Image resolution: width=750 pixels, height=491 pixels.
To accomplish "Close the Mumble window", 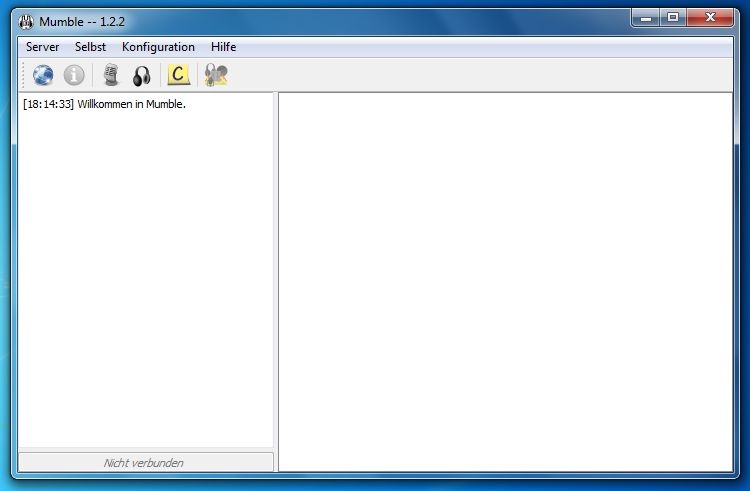I will [x=710, y=18].
